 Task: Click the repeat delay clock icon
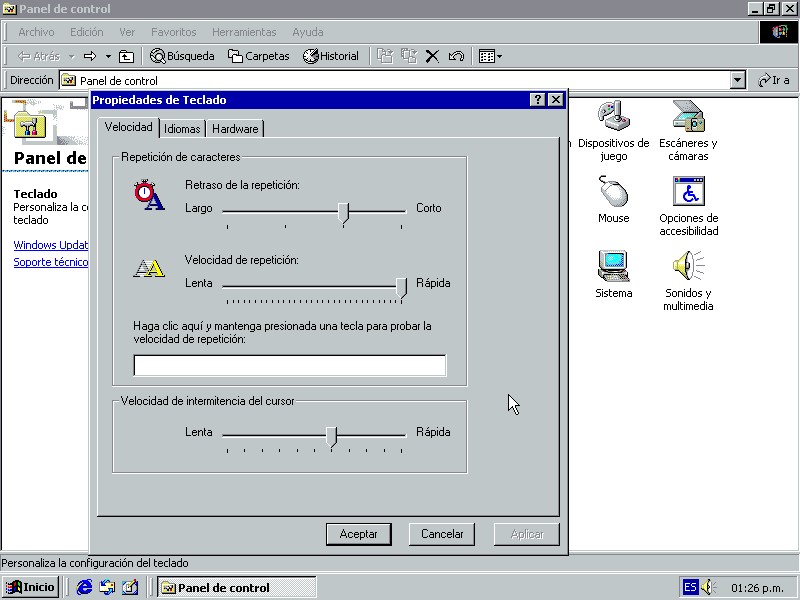point(149,195)
